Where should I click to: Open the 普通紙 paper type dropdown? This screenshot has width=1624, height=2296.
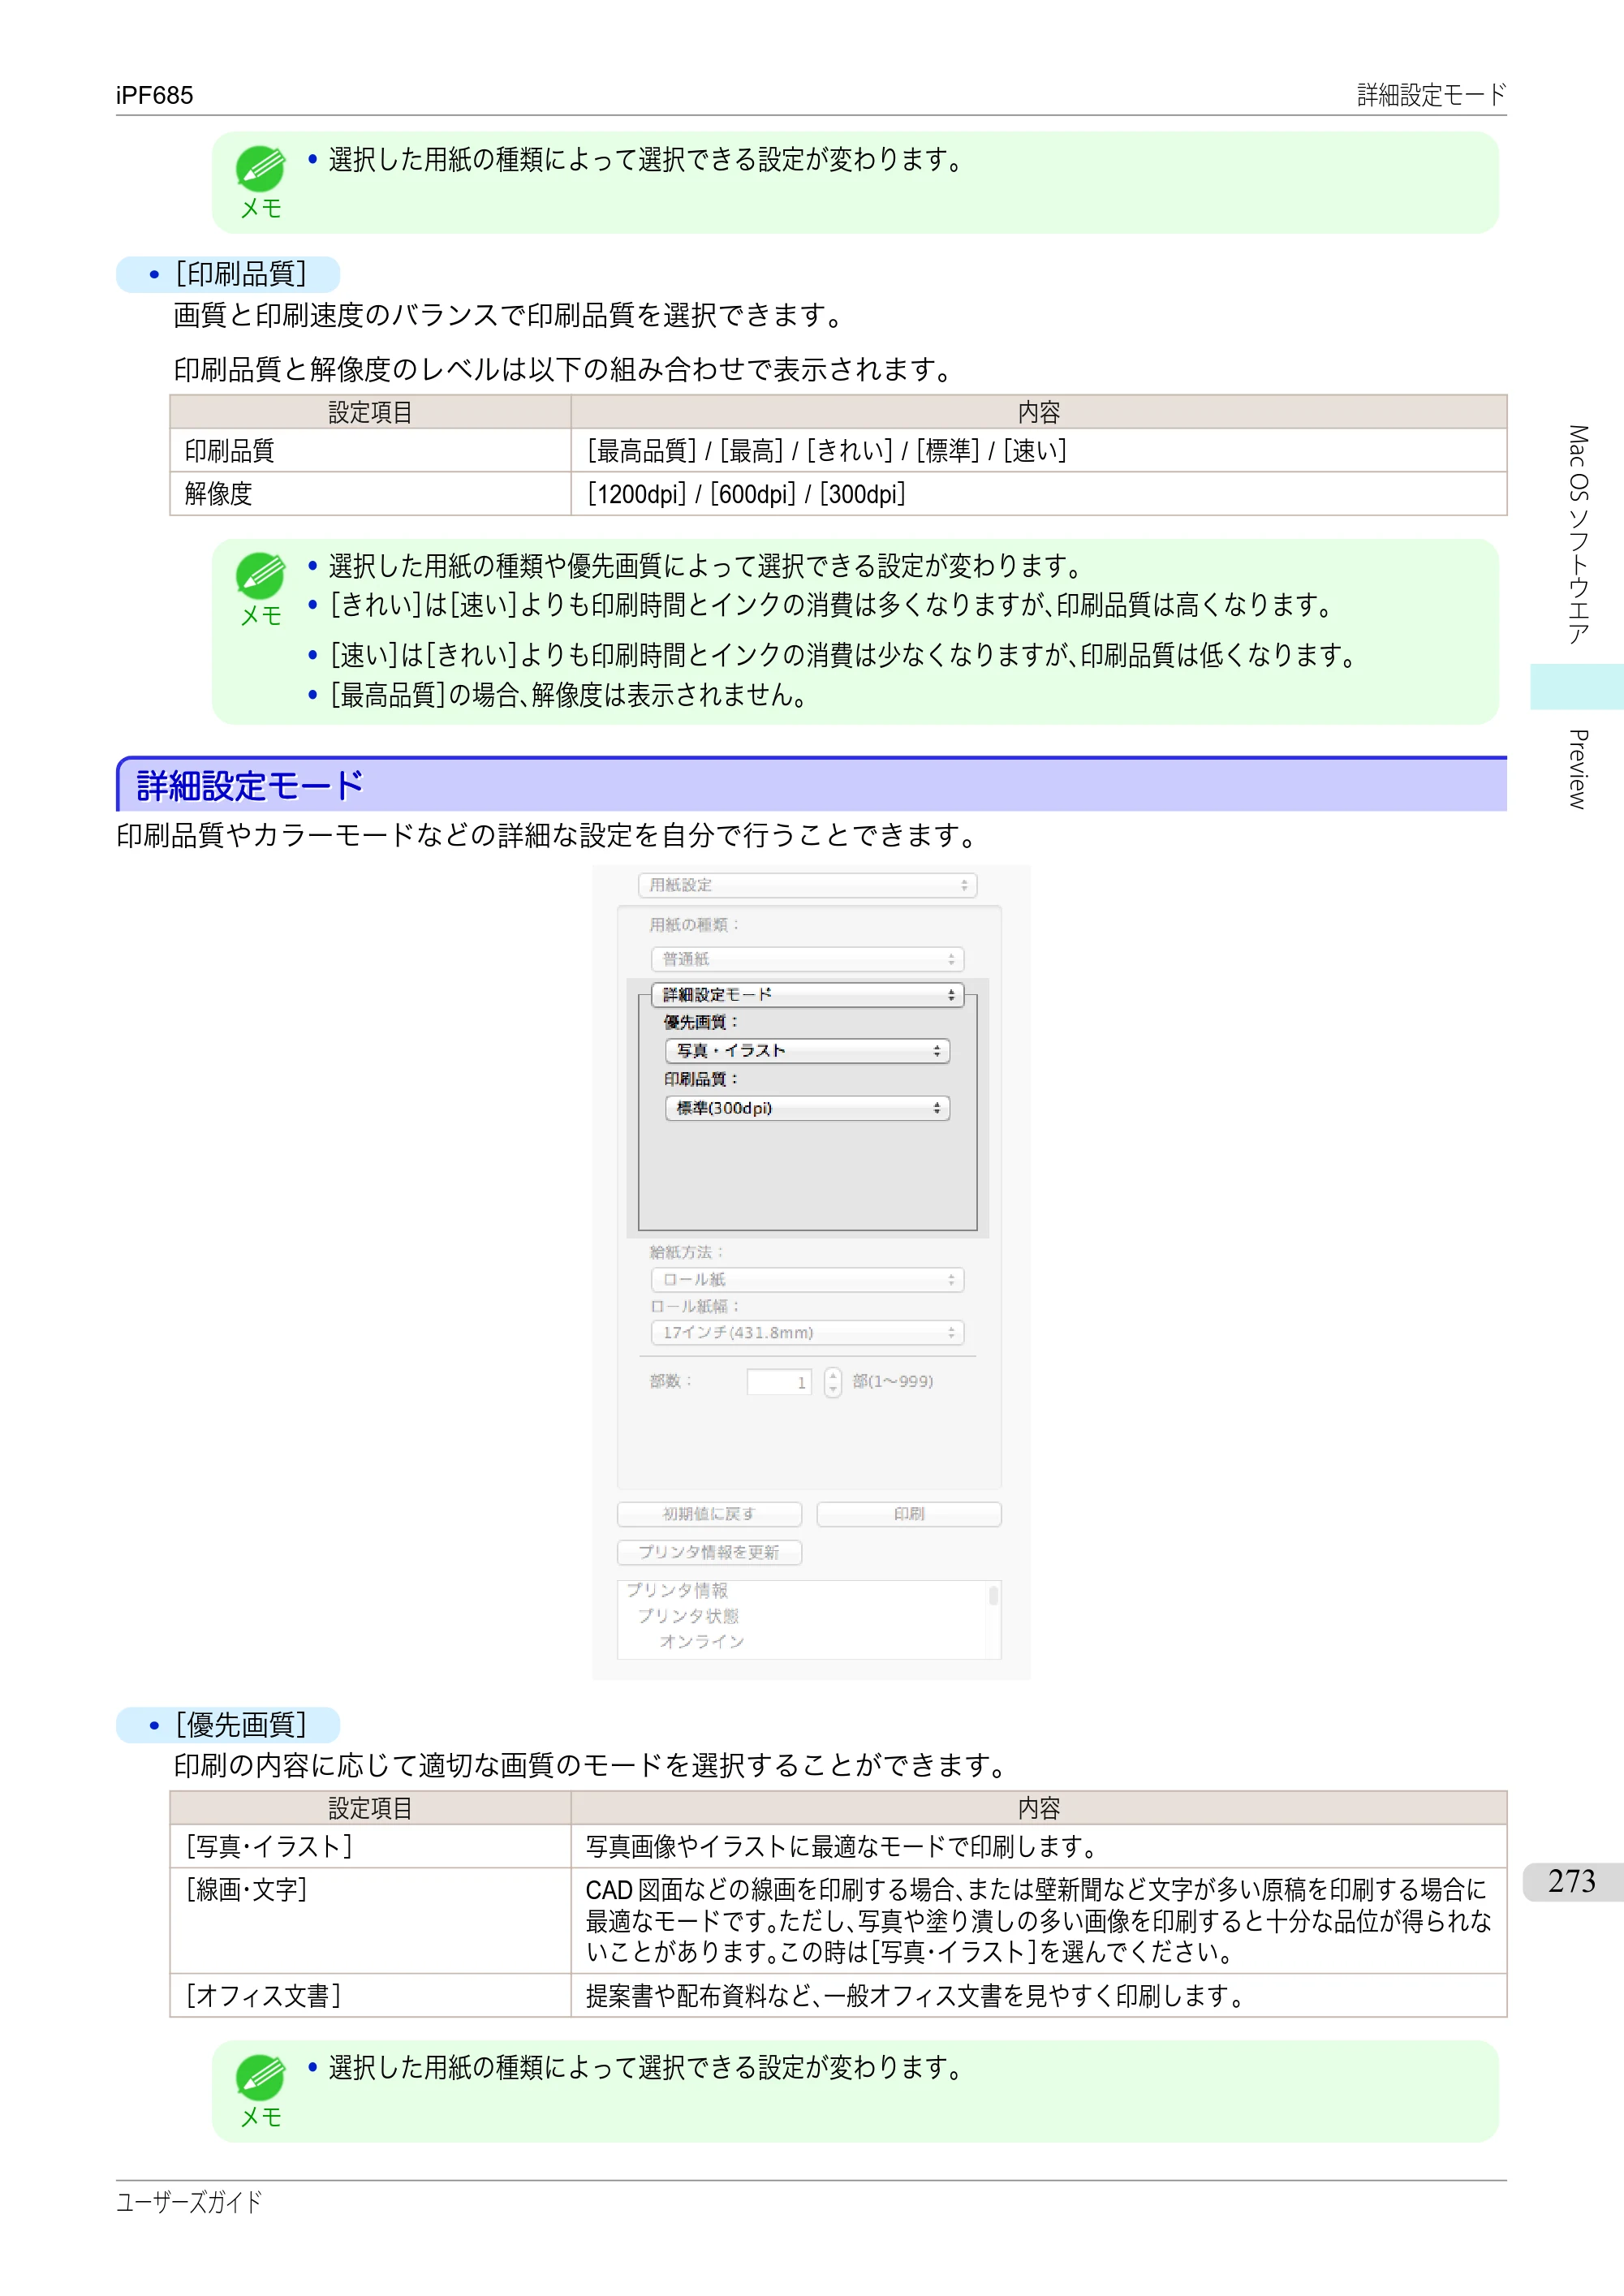point(807,959)
